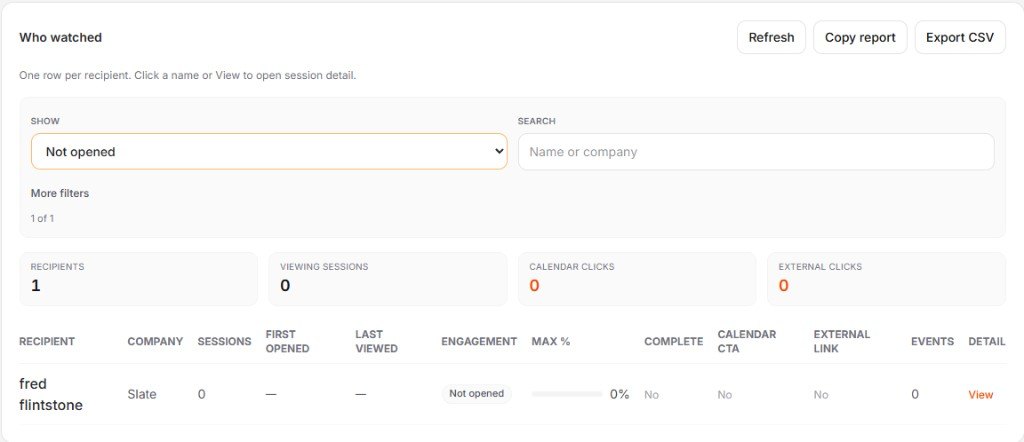Click the Not opened engagement badge
Image resolution: width=1024 pixels, height=442 pixels.
[477, 394]
